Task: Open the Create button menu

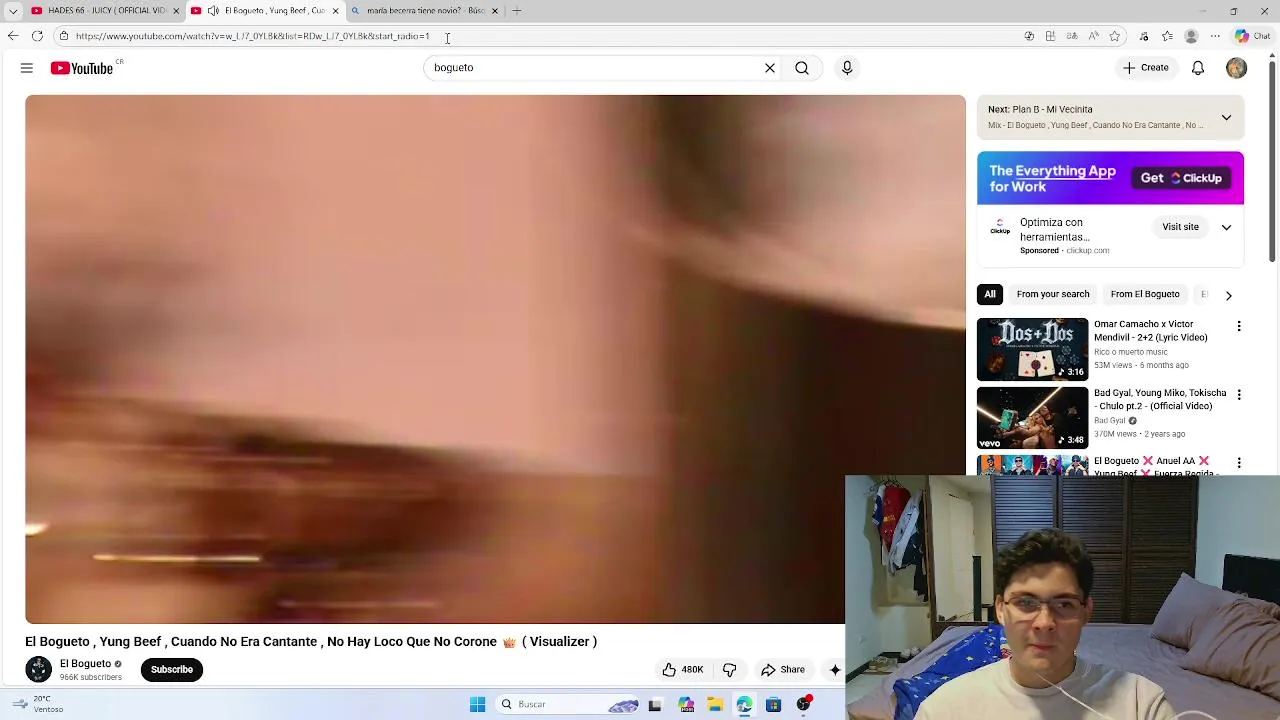Action: [x=1145, y=68]
